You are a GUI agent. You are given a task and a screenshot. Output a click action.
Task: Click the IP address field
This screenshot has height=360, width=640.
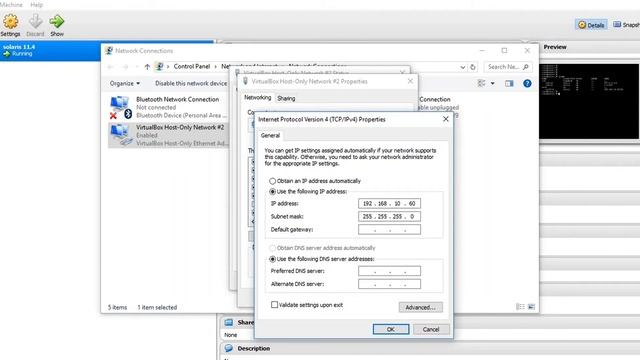389,203
